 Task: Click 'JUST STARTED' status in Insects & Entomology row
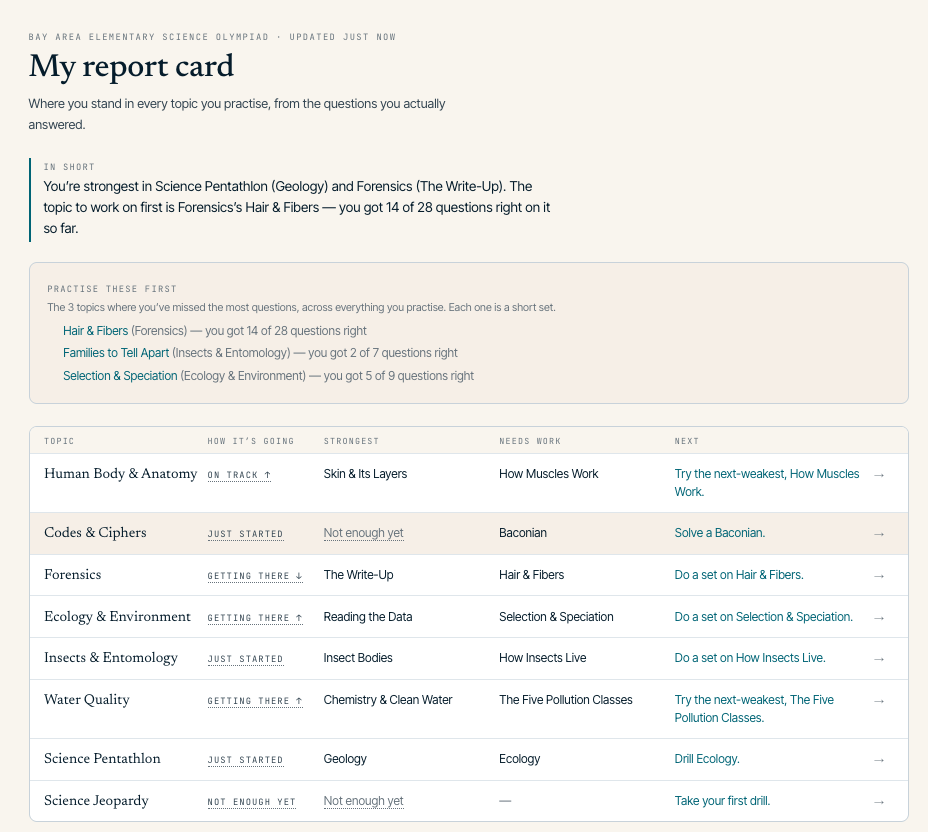click(x=245, y=659)
